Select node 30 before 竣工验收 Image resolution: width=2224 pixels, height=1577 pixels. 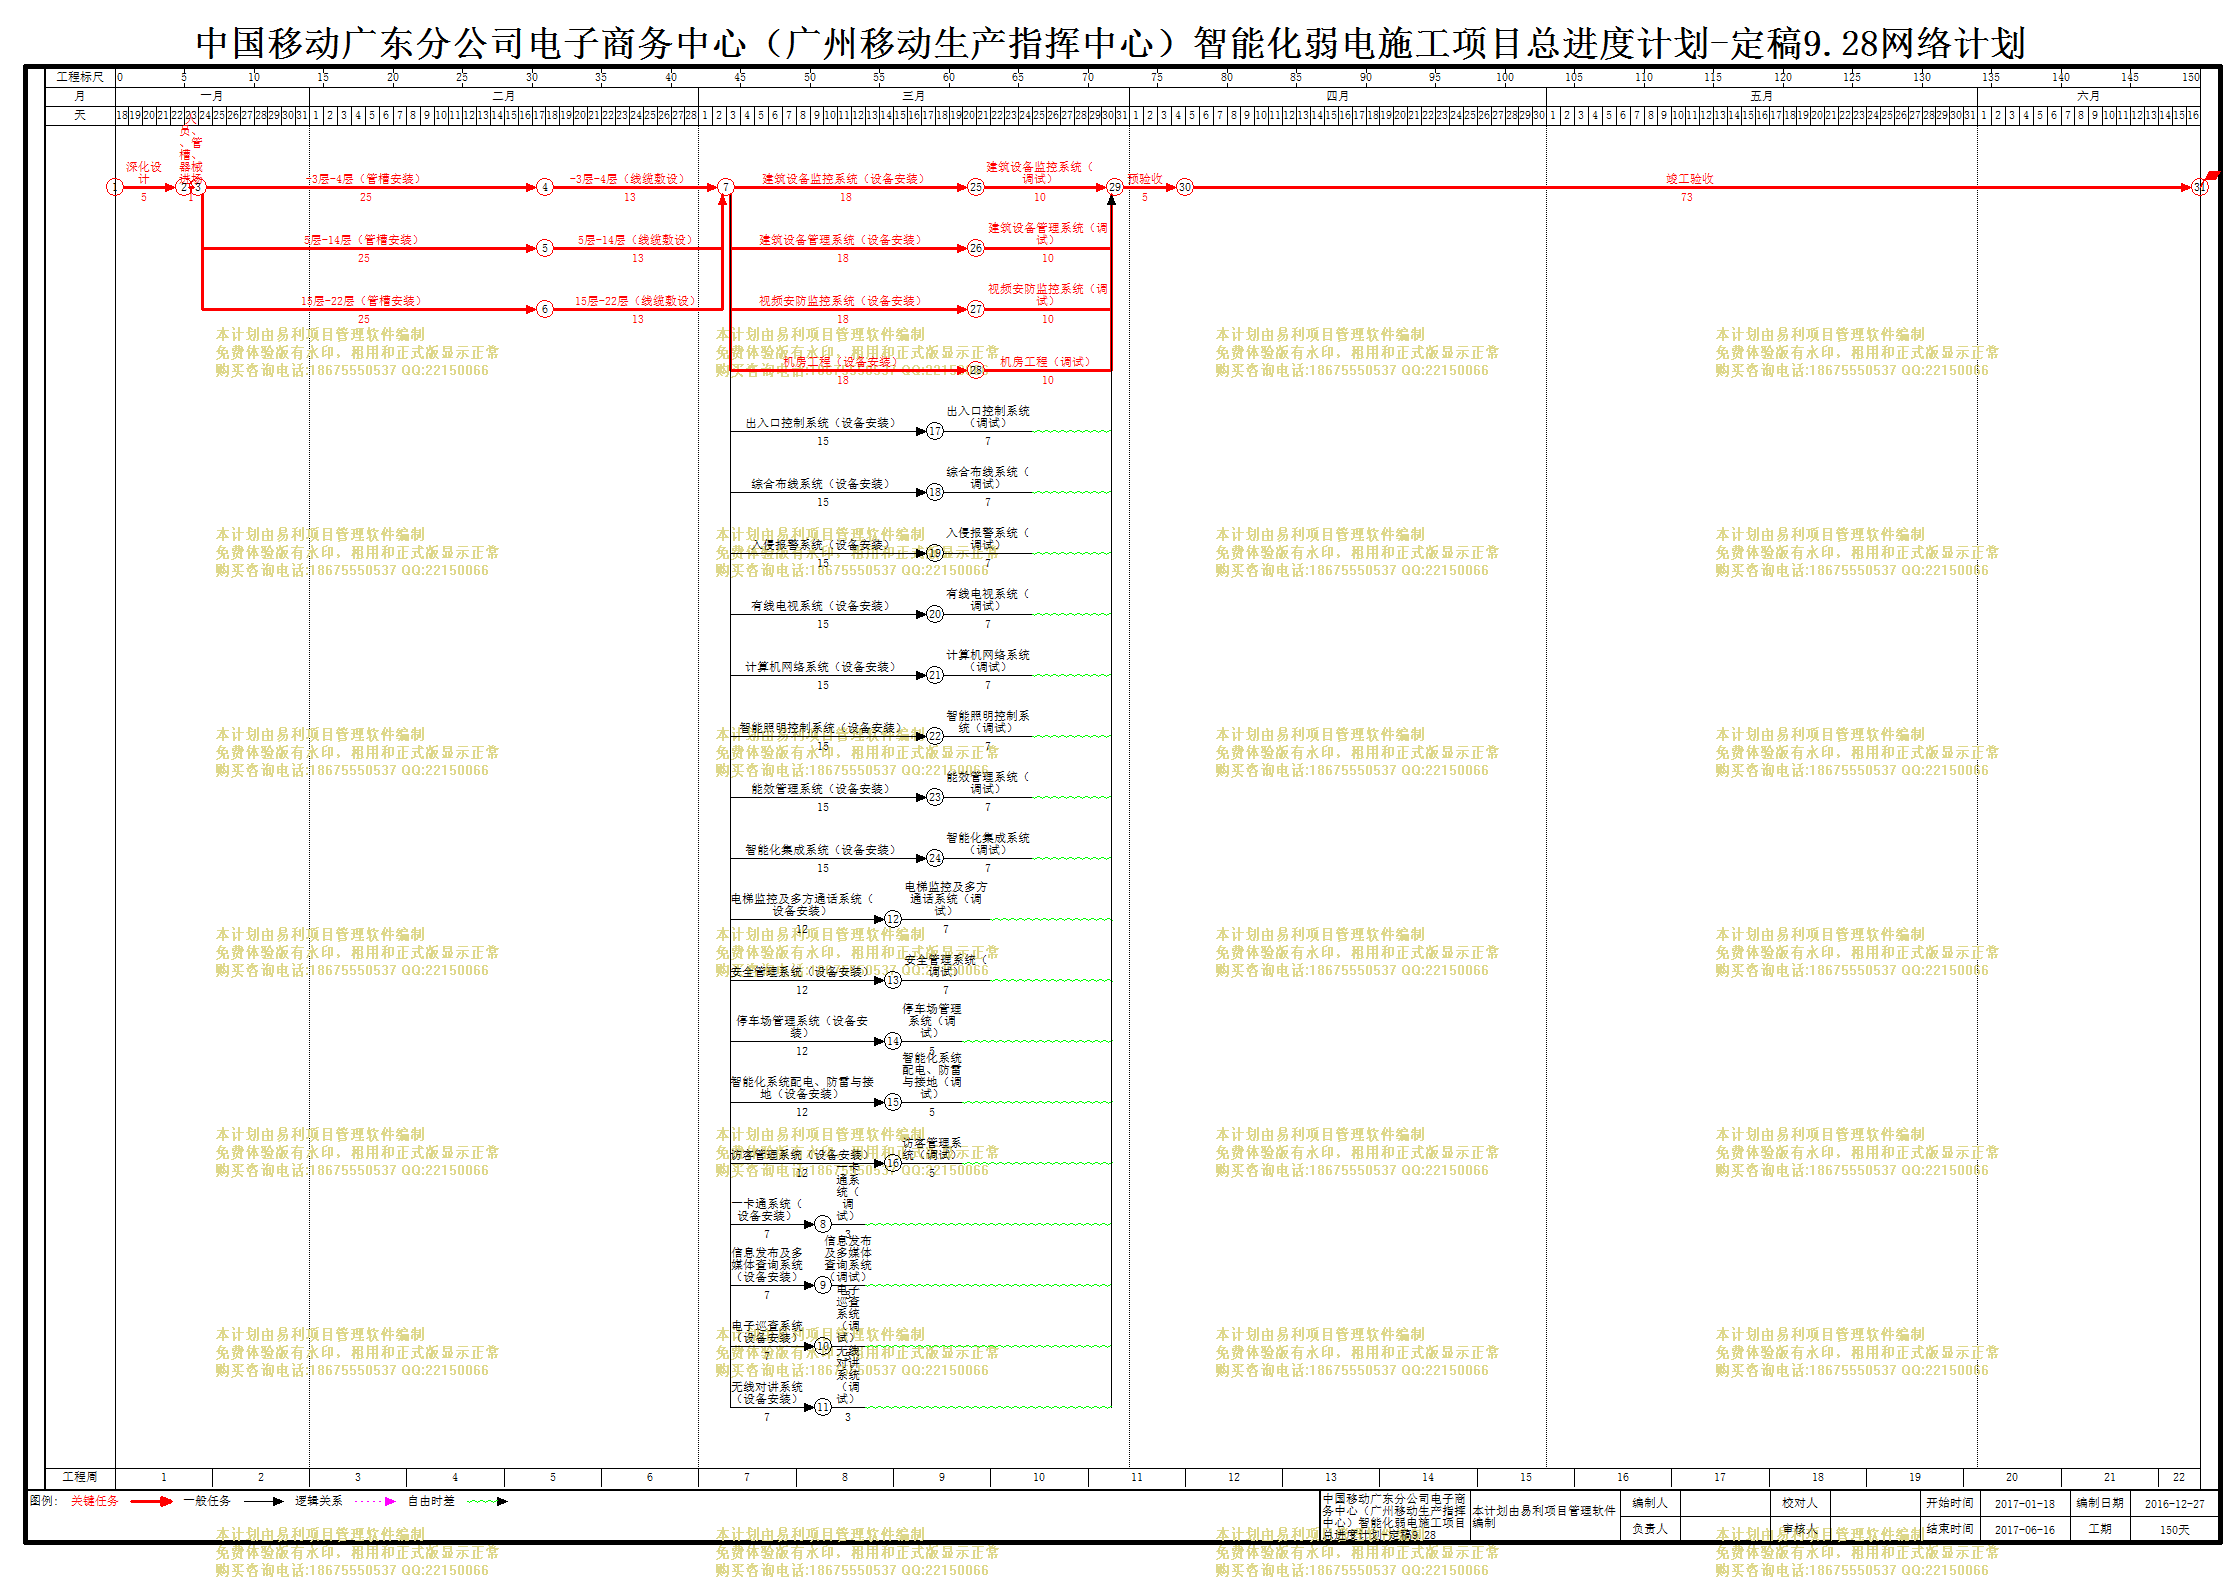click(x=1185, y=187)
